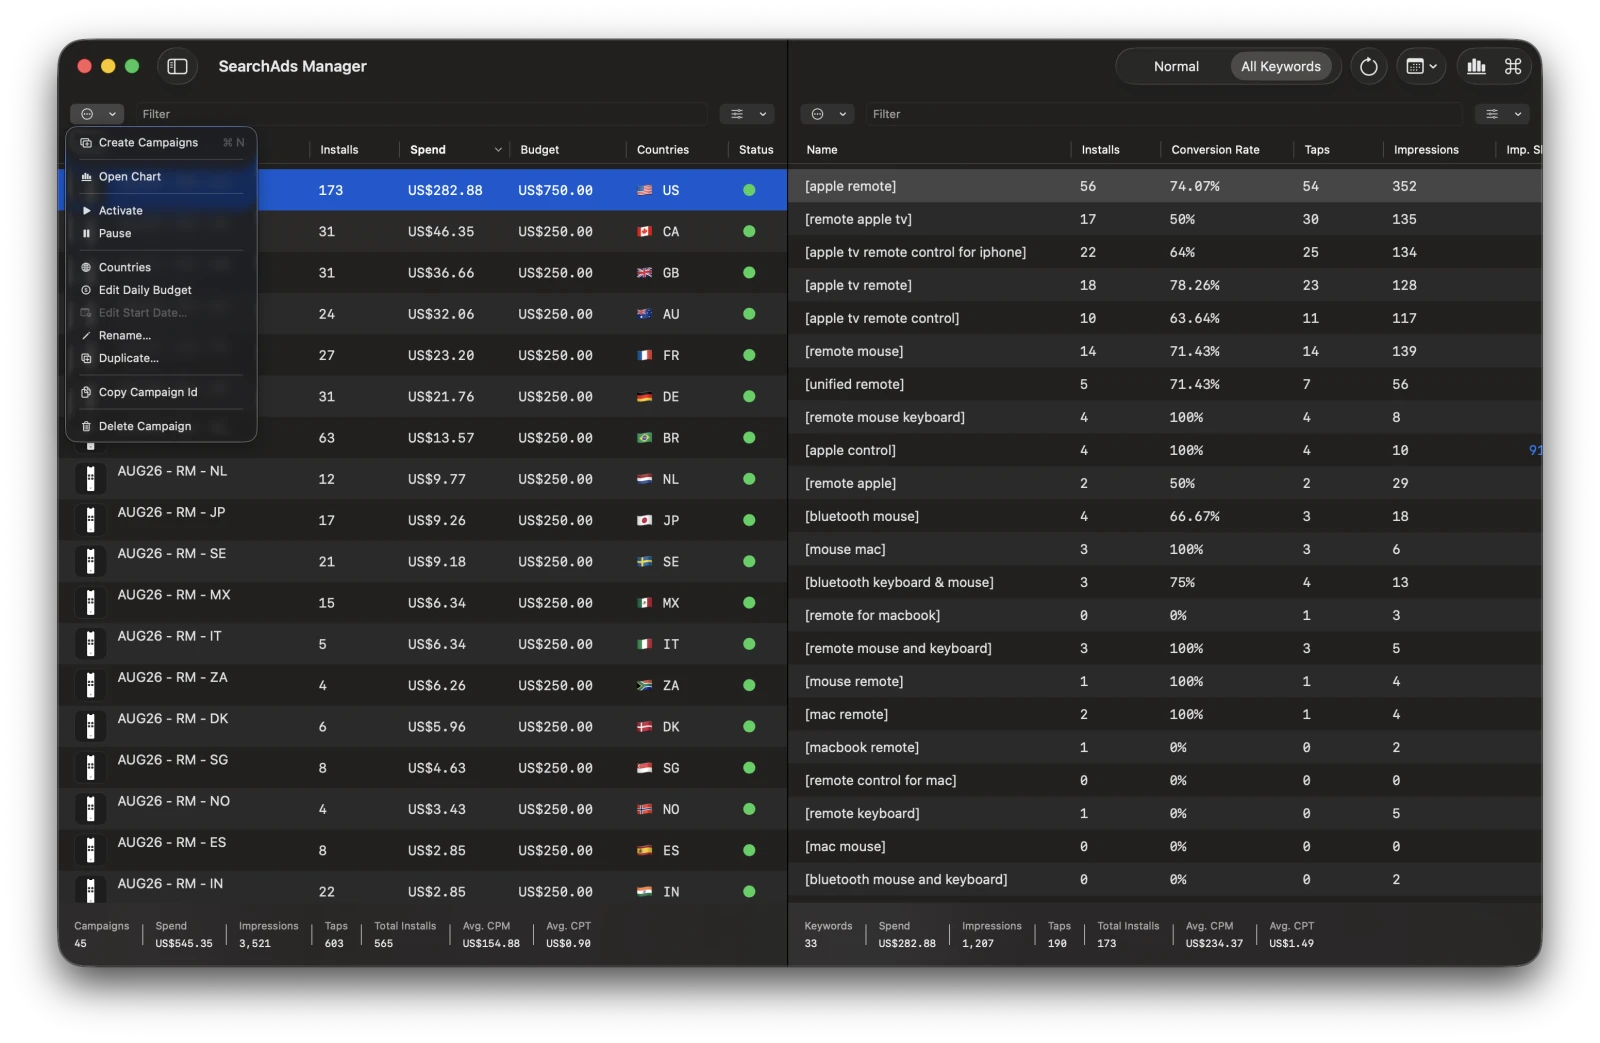Click the CA flag icon
The height and width of the screenshot is (1043, 1600).
pyautogui.click(x=645, y=232)
